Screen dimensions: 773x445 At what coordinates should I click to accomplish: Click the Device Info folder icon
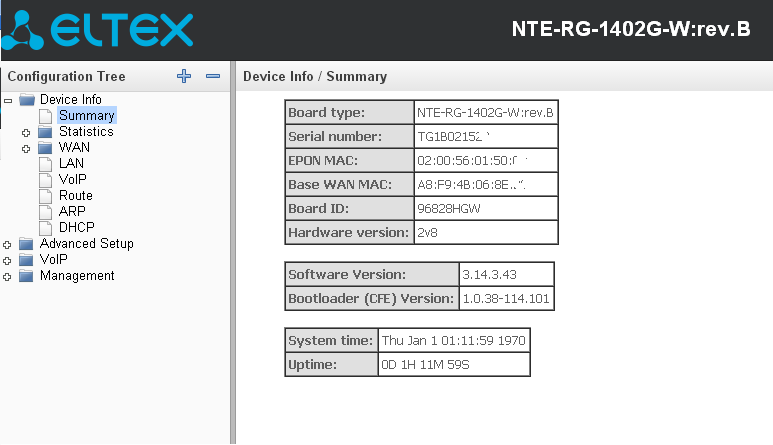tap(27, 100)
